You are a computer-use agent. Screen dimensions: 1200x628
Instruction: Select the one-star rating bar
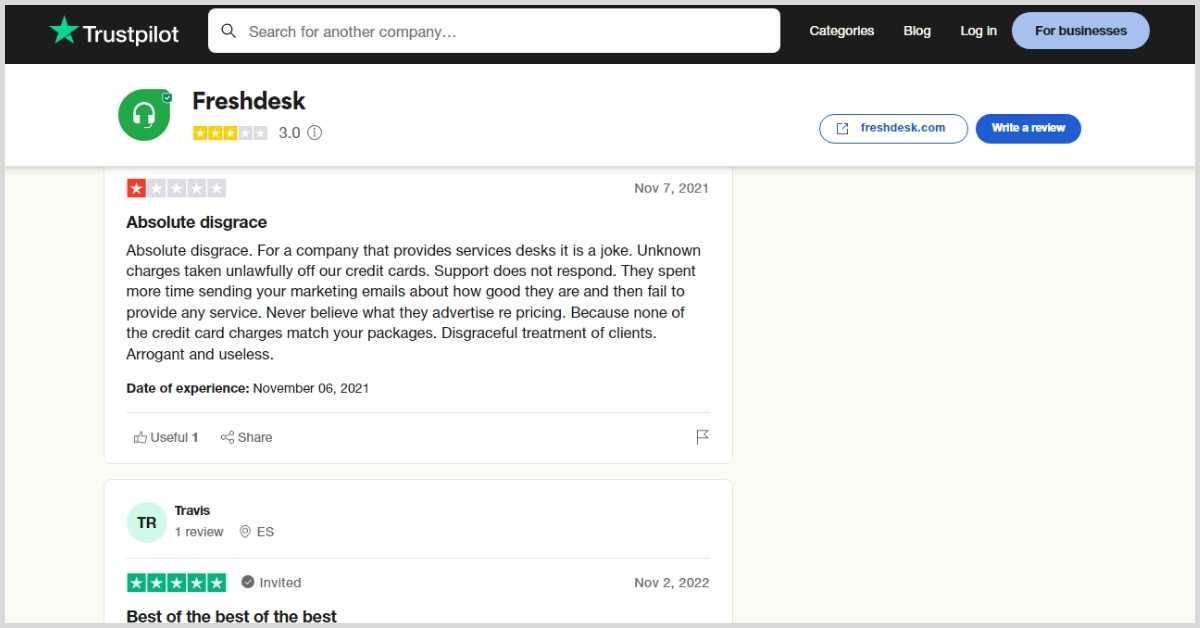(176, 187)
